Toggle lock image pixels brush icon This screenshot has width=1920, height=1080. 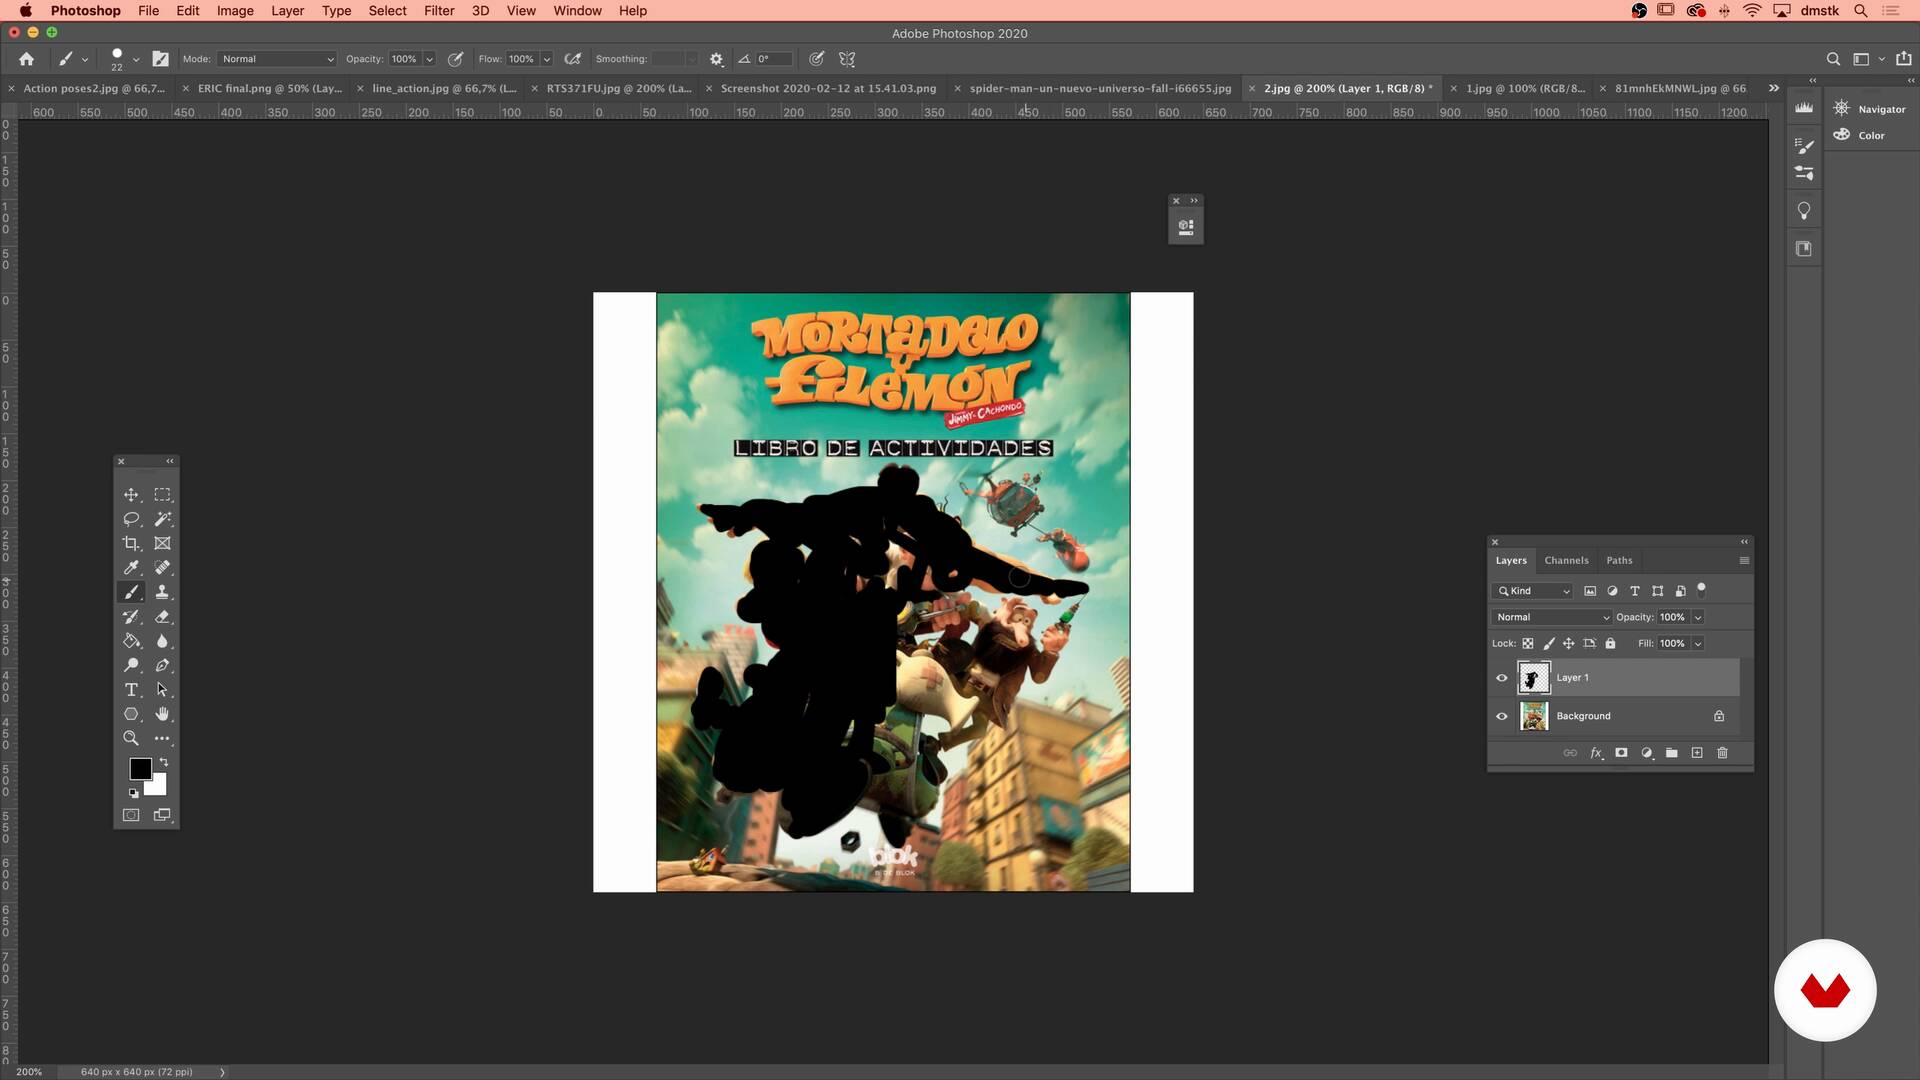[1549, 644]
